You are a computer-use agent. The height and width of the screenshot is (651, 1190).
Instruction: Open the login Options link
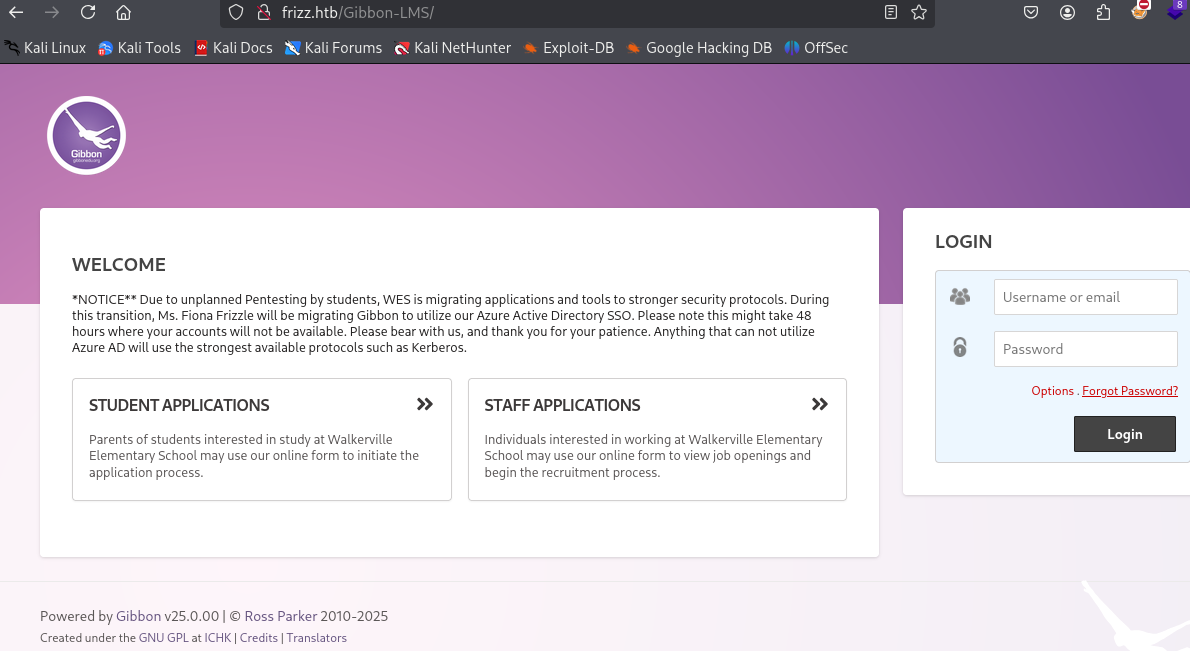point(1052,391)
